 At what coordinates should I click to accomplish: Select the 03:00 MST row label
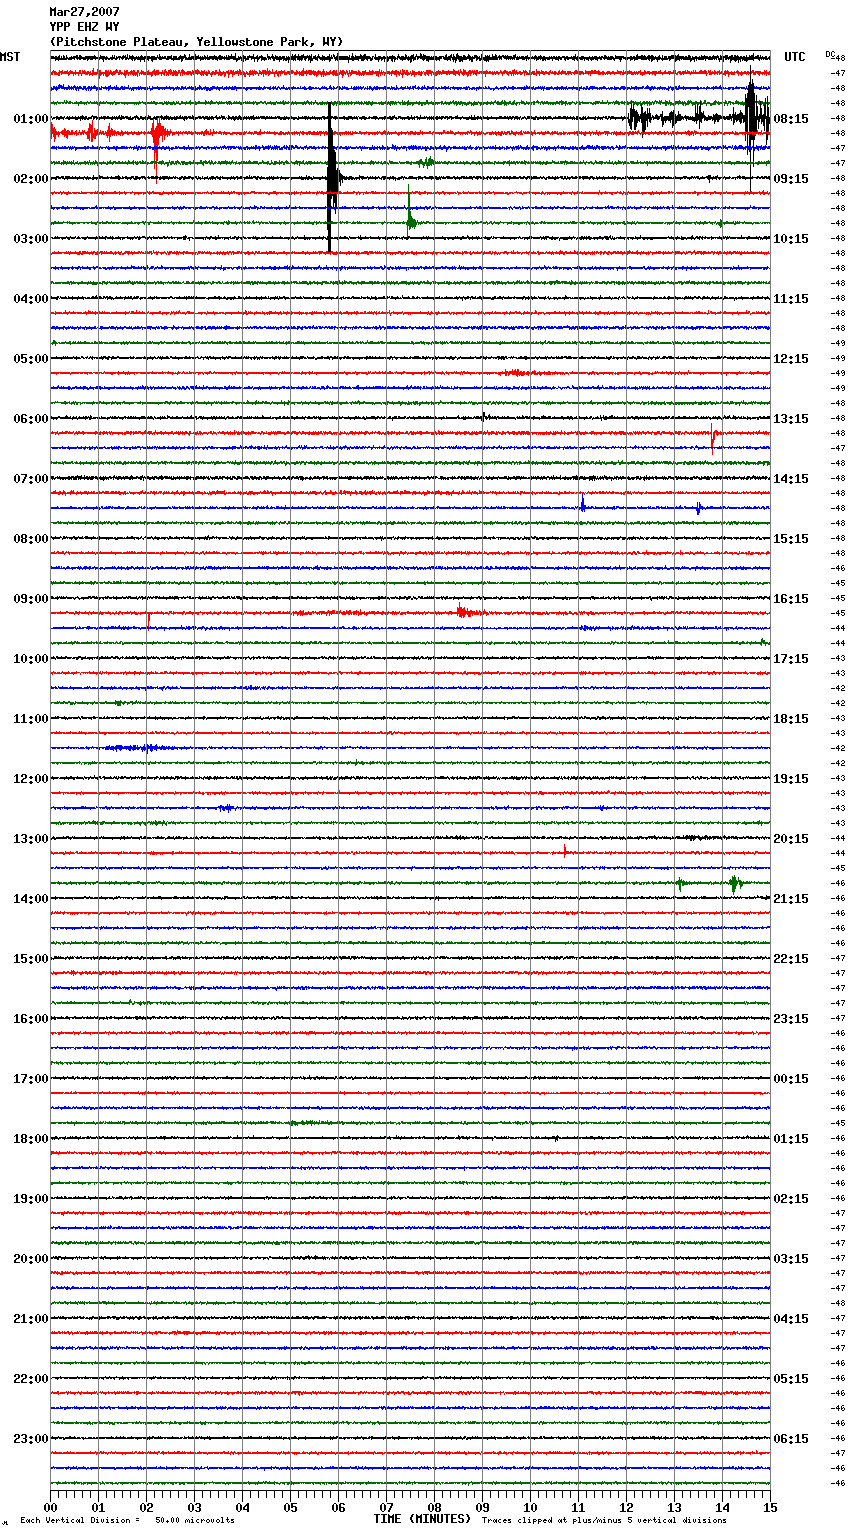click(x=31, y=239)
